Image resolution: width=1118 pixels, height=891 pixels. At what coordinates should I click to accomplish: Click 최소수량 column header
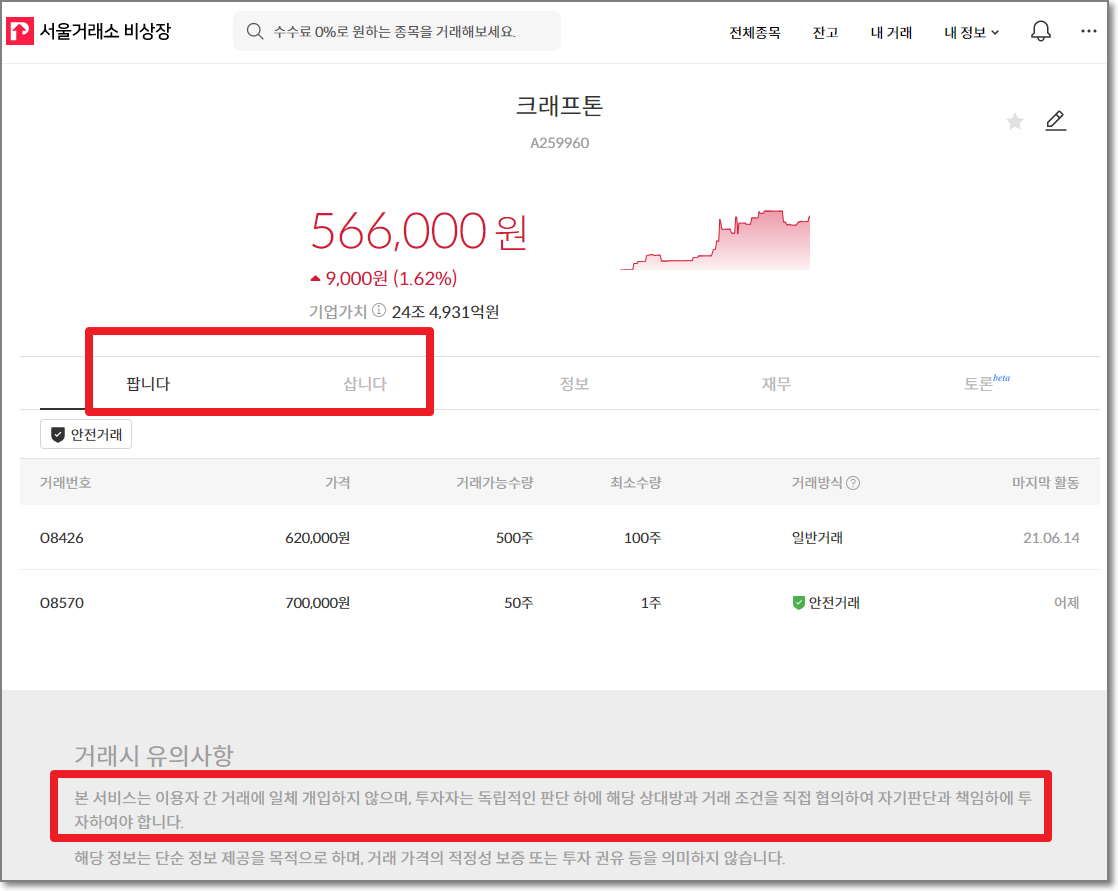[x=635, y=483]
